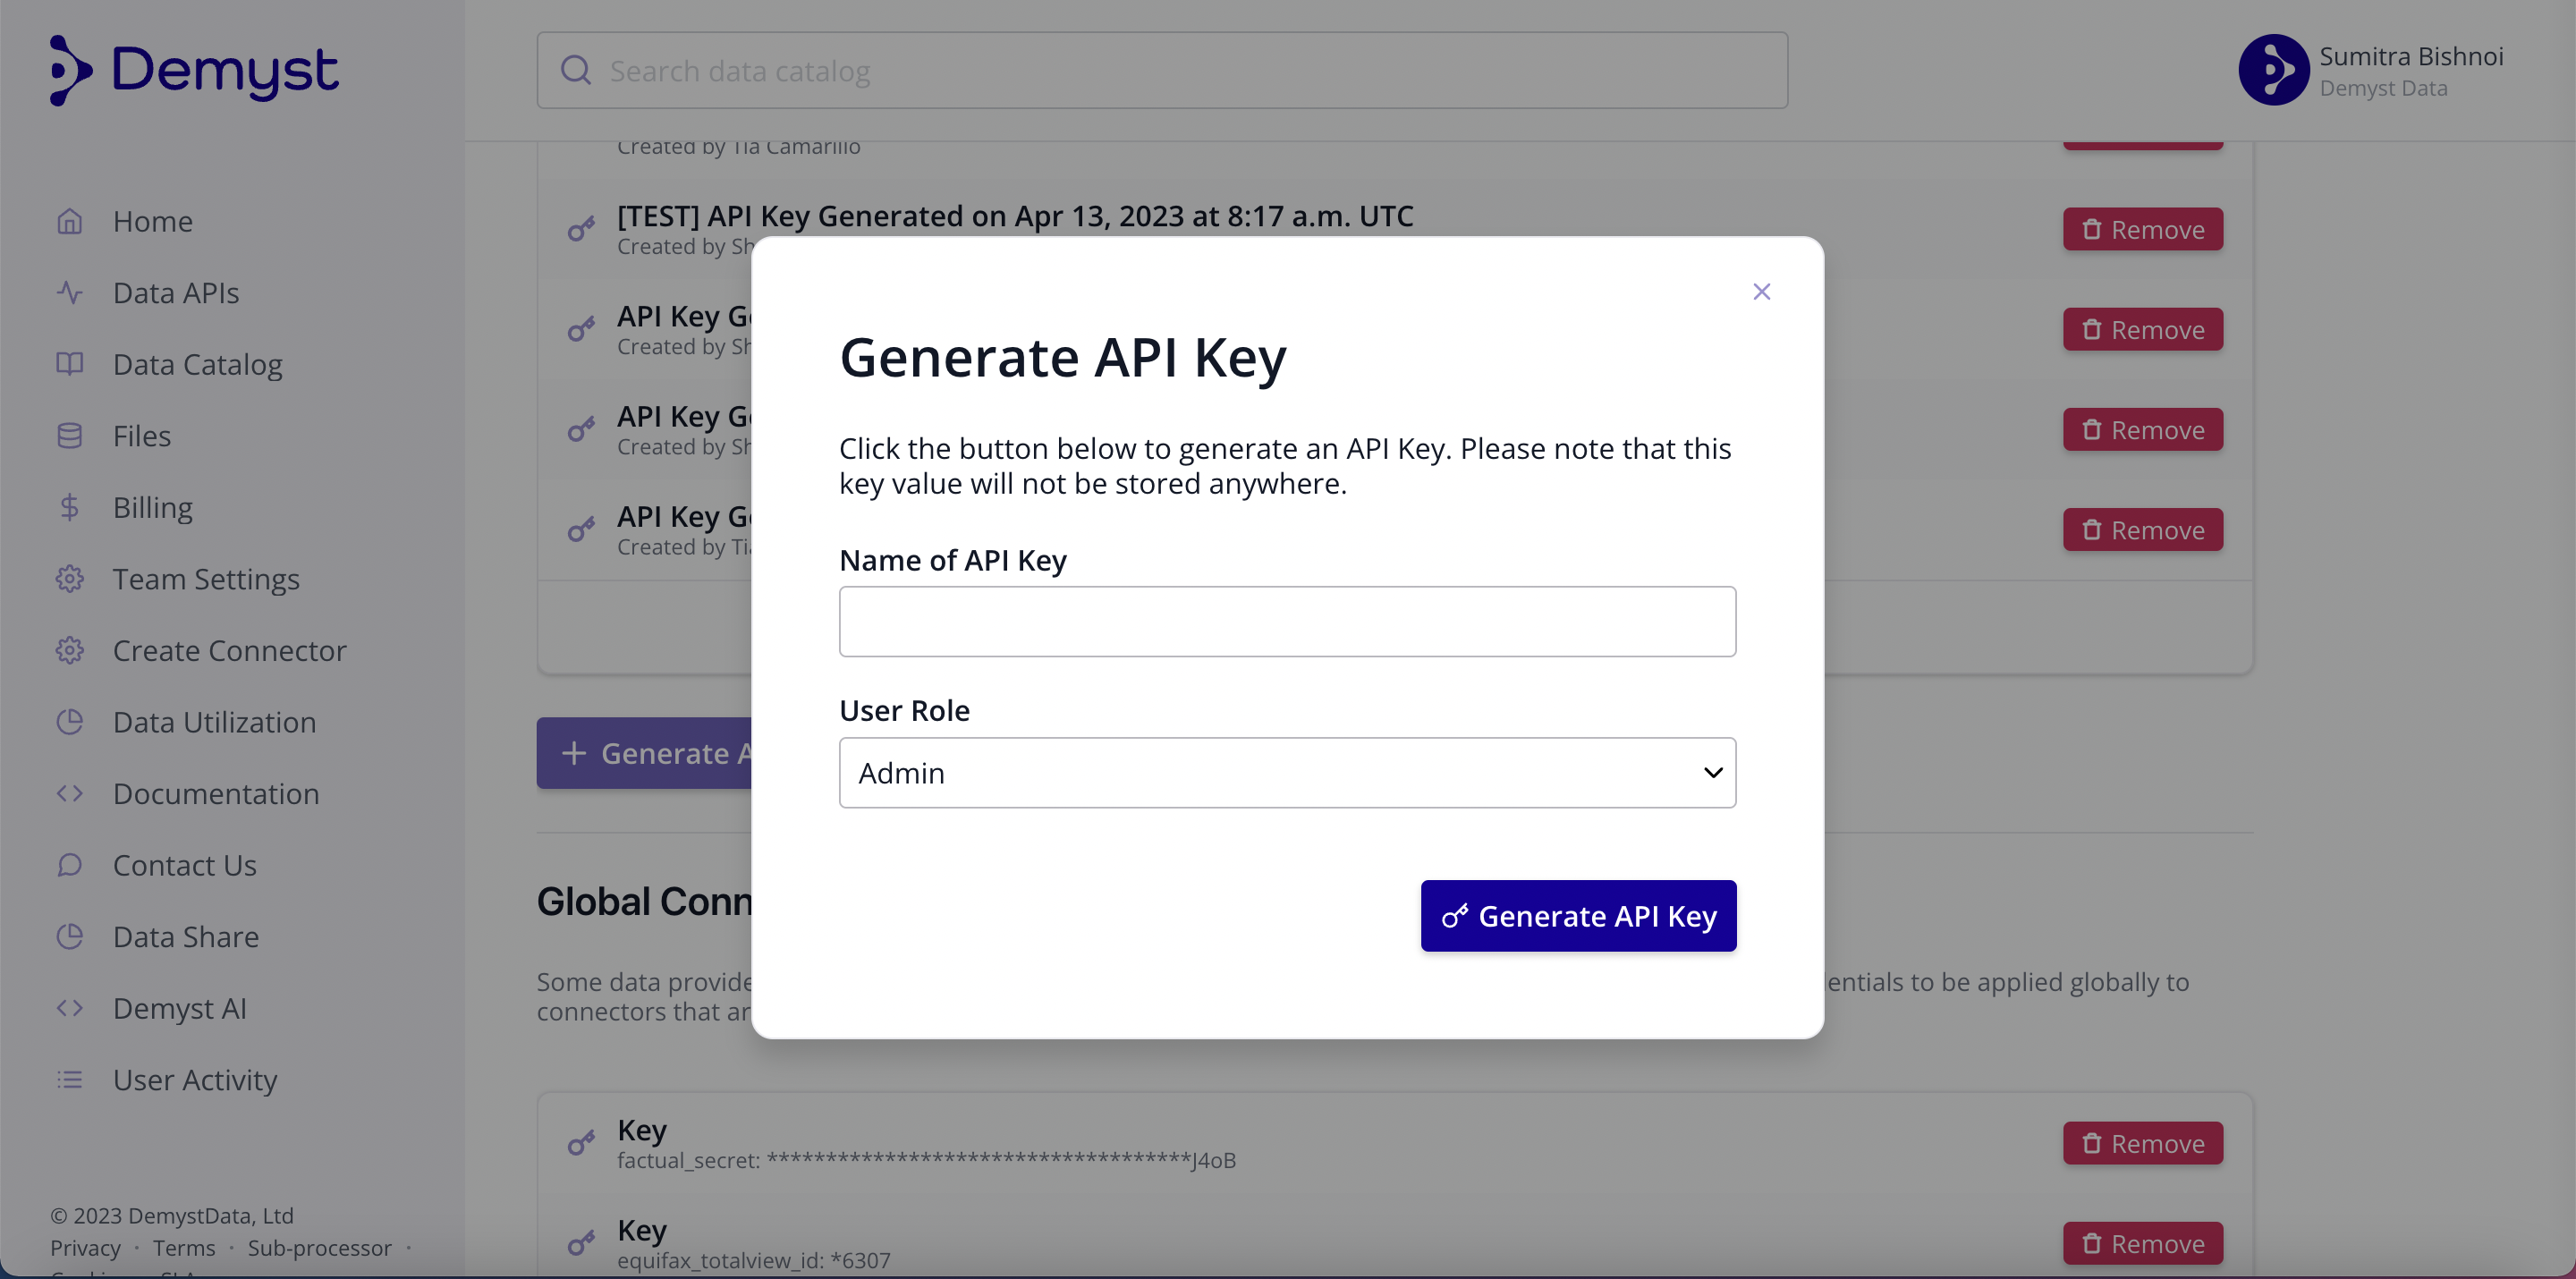
Task: Open the User Role dropdown
Action: [1287, 773]
